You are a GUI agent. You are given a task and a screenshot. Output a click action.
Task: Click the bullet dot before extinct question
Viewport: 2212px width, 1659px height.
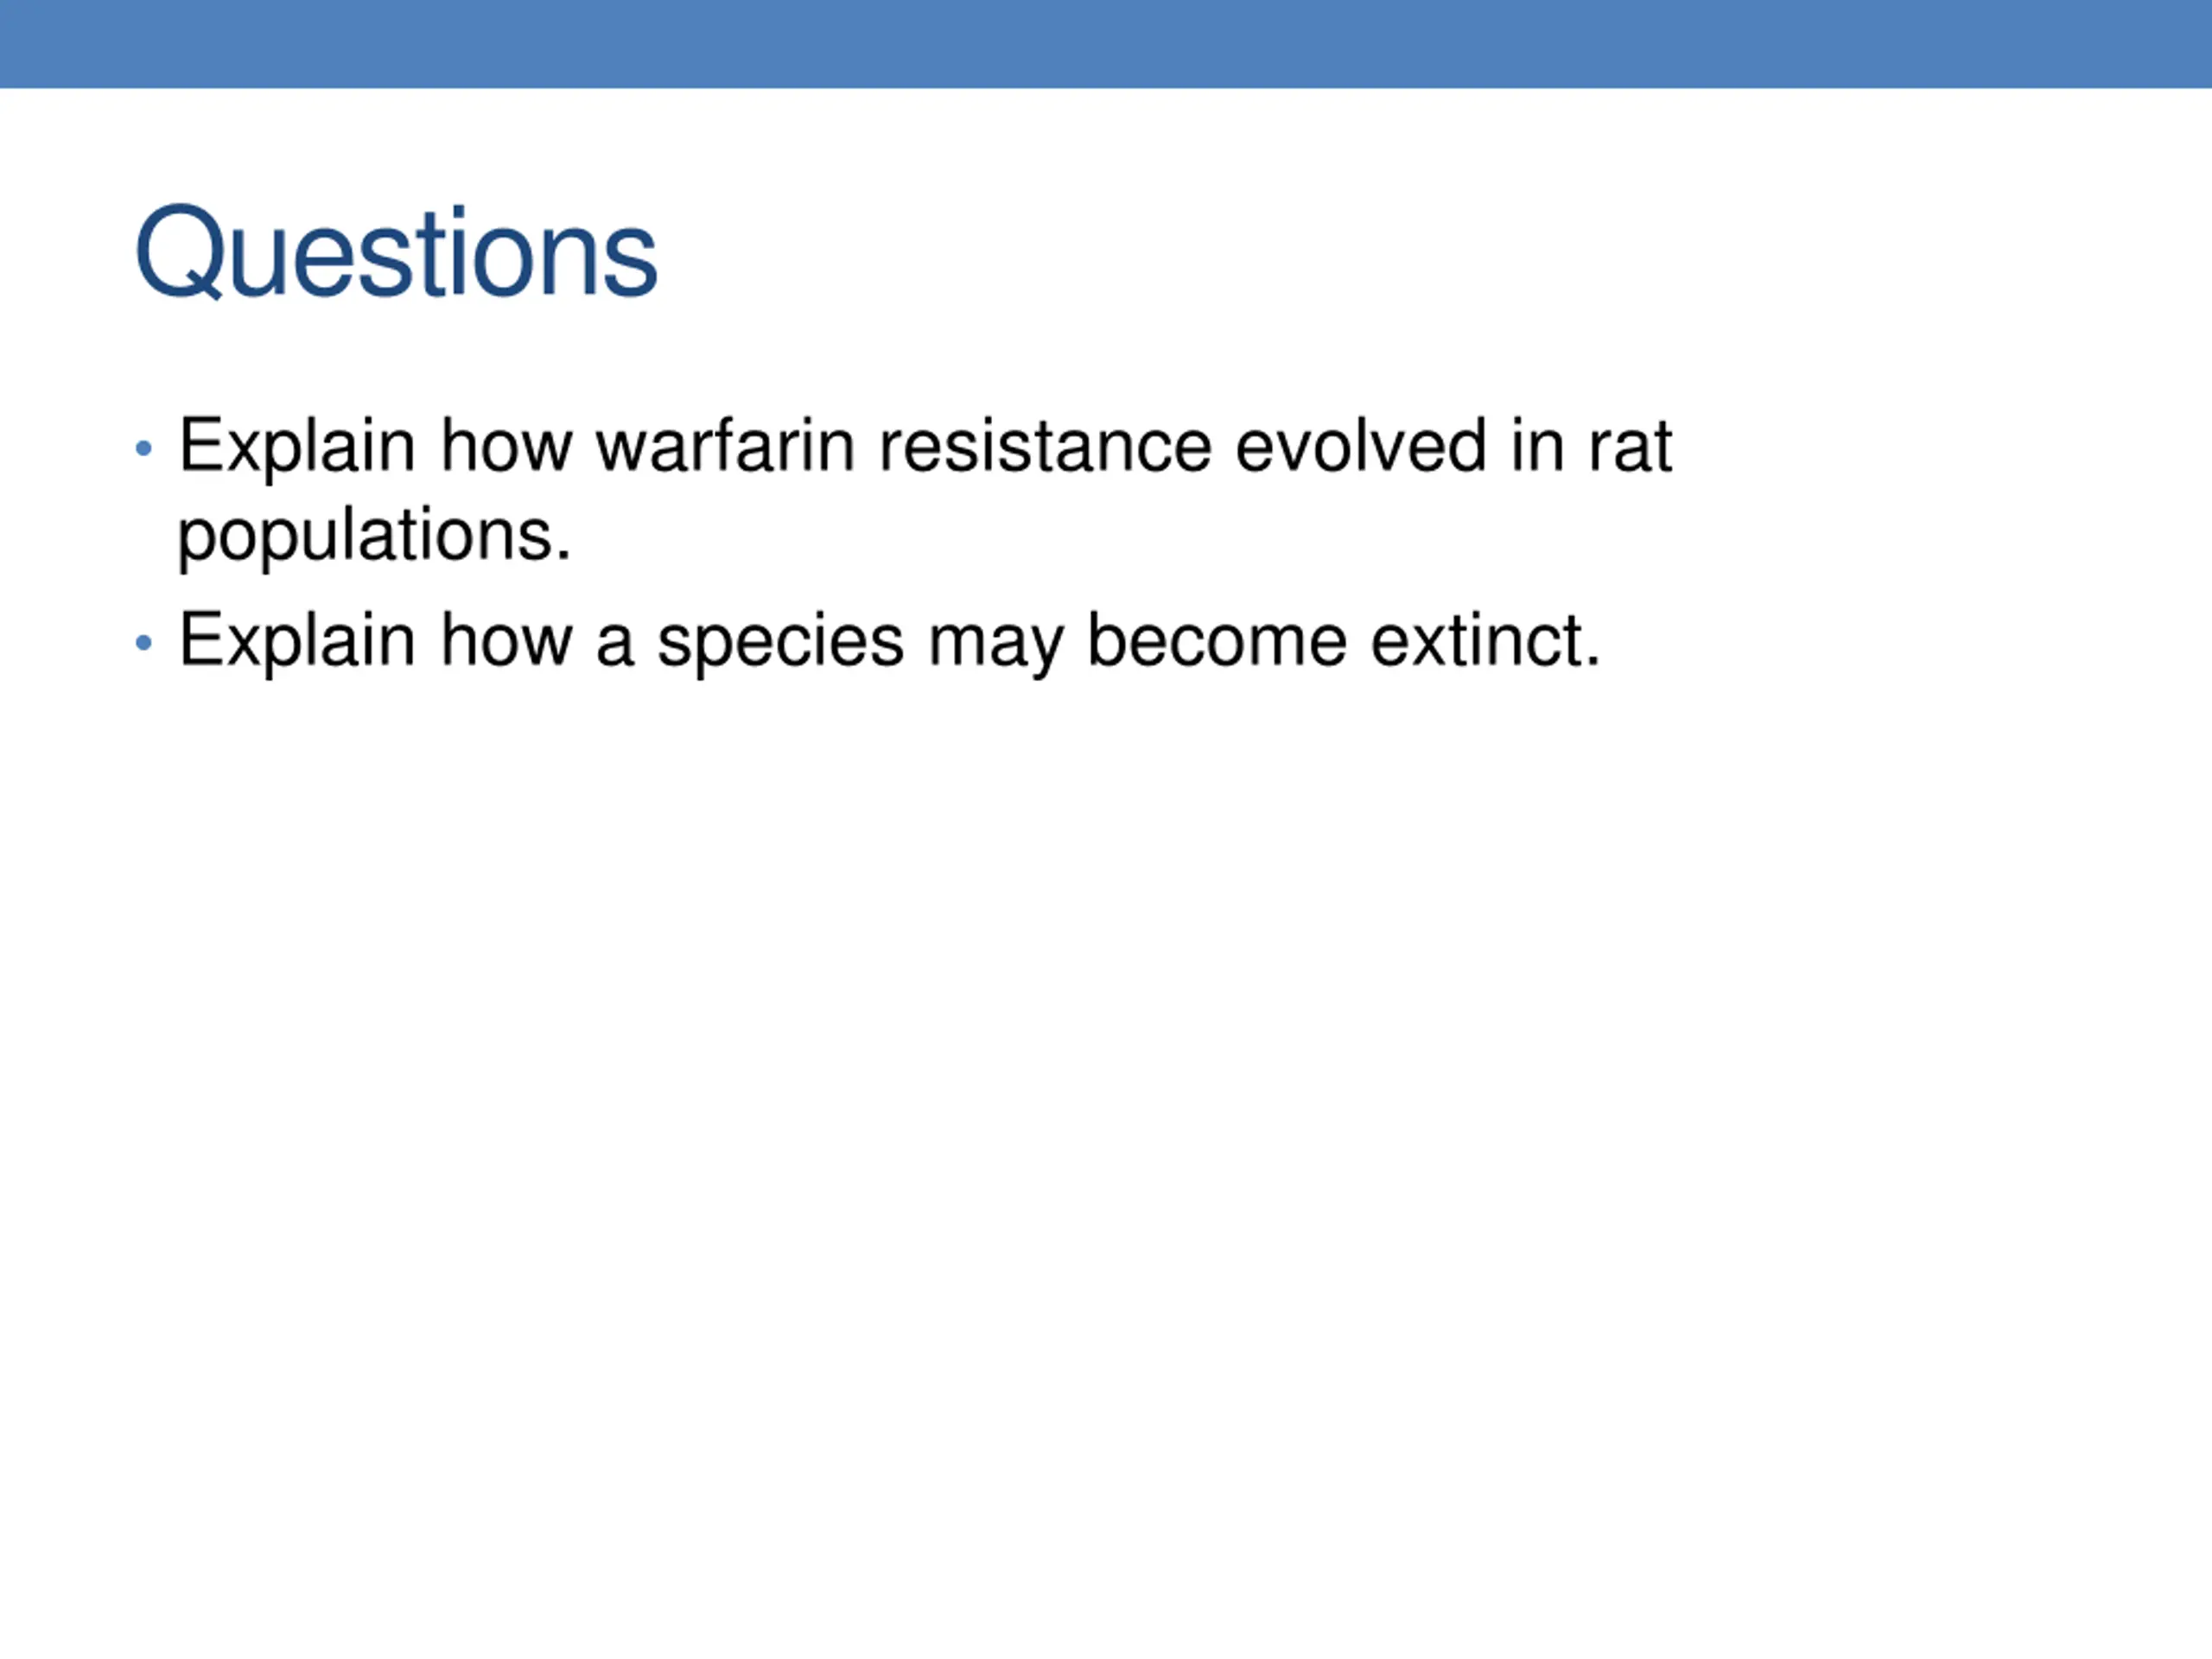point(144,642)
